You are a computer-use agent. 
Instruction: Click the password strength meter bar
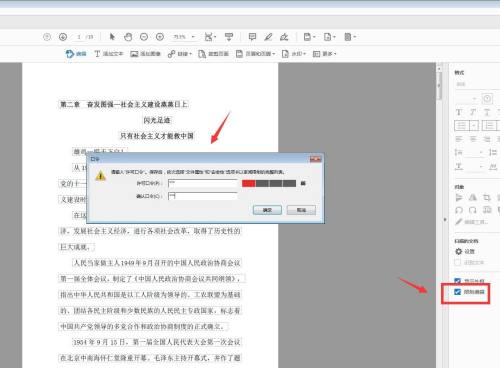[x=269, y=183]
